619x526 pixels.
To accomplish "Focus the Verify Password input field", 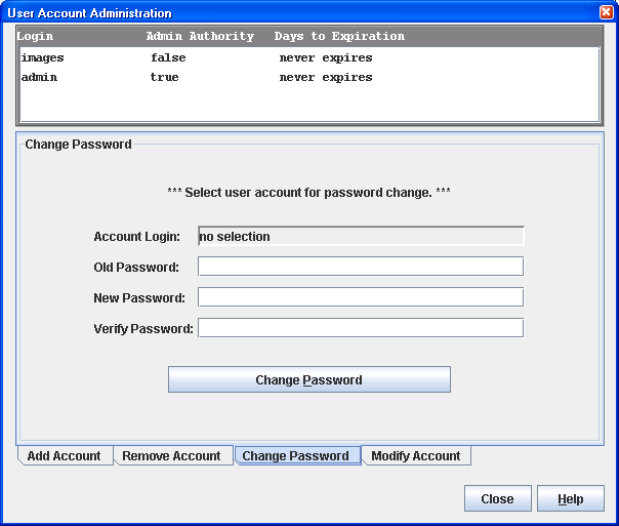I will 360,328.
